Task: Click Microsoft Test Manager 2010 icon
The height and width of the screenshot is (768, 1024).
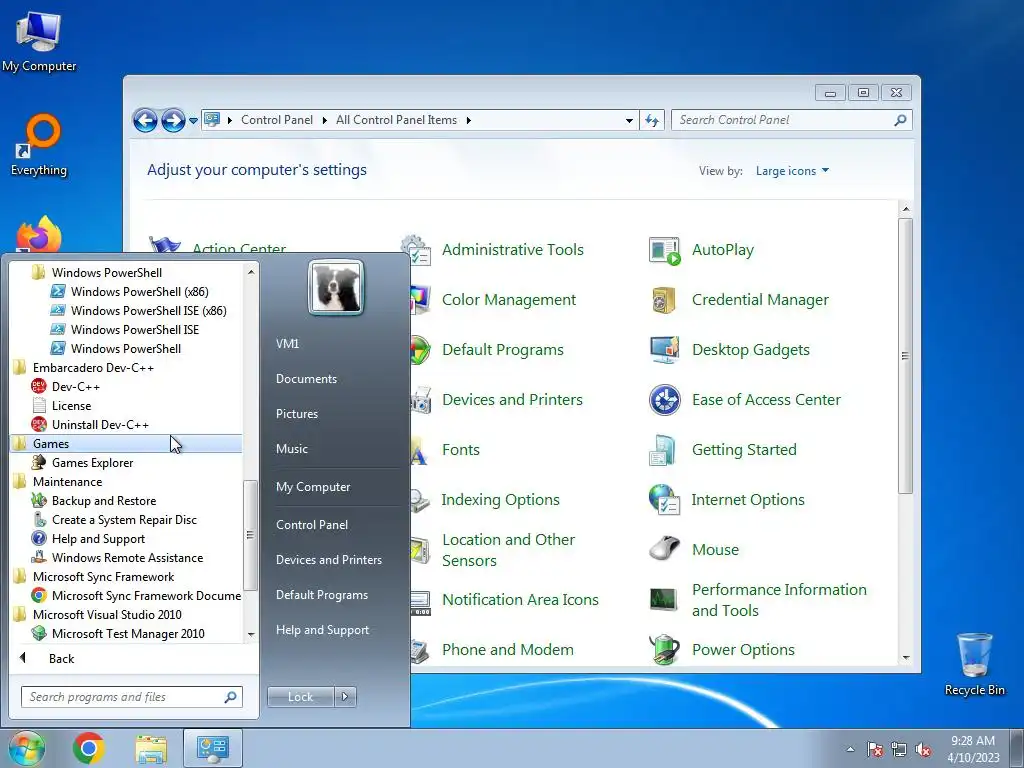Action: tap(39, 633)
